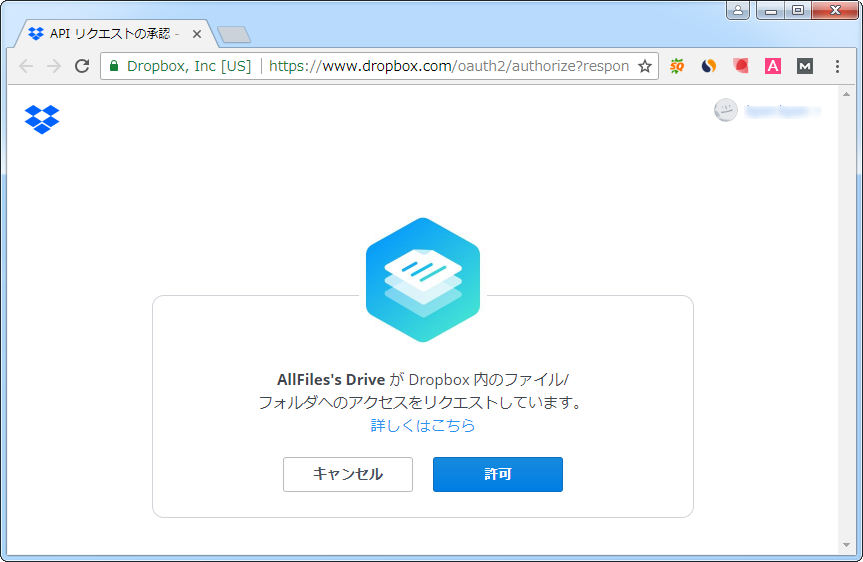
Task: Click the AllFiles's Drive hexagon app icon
Action: 423,280
